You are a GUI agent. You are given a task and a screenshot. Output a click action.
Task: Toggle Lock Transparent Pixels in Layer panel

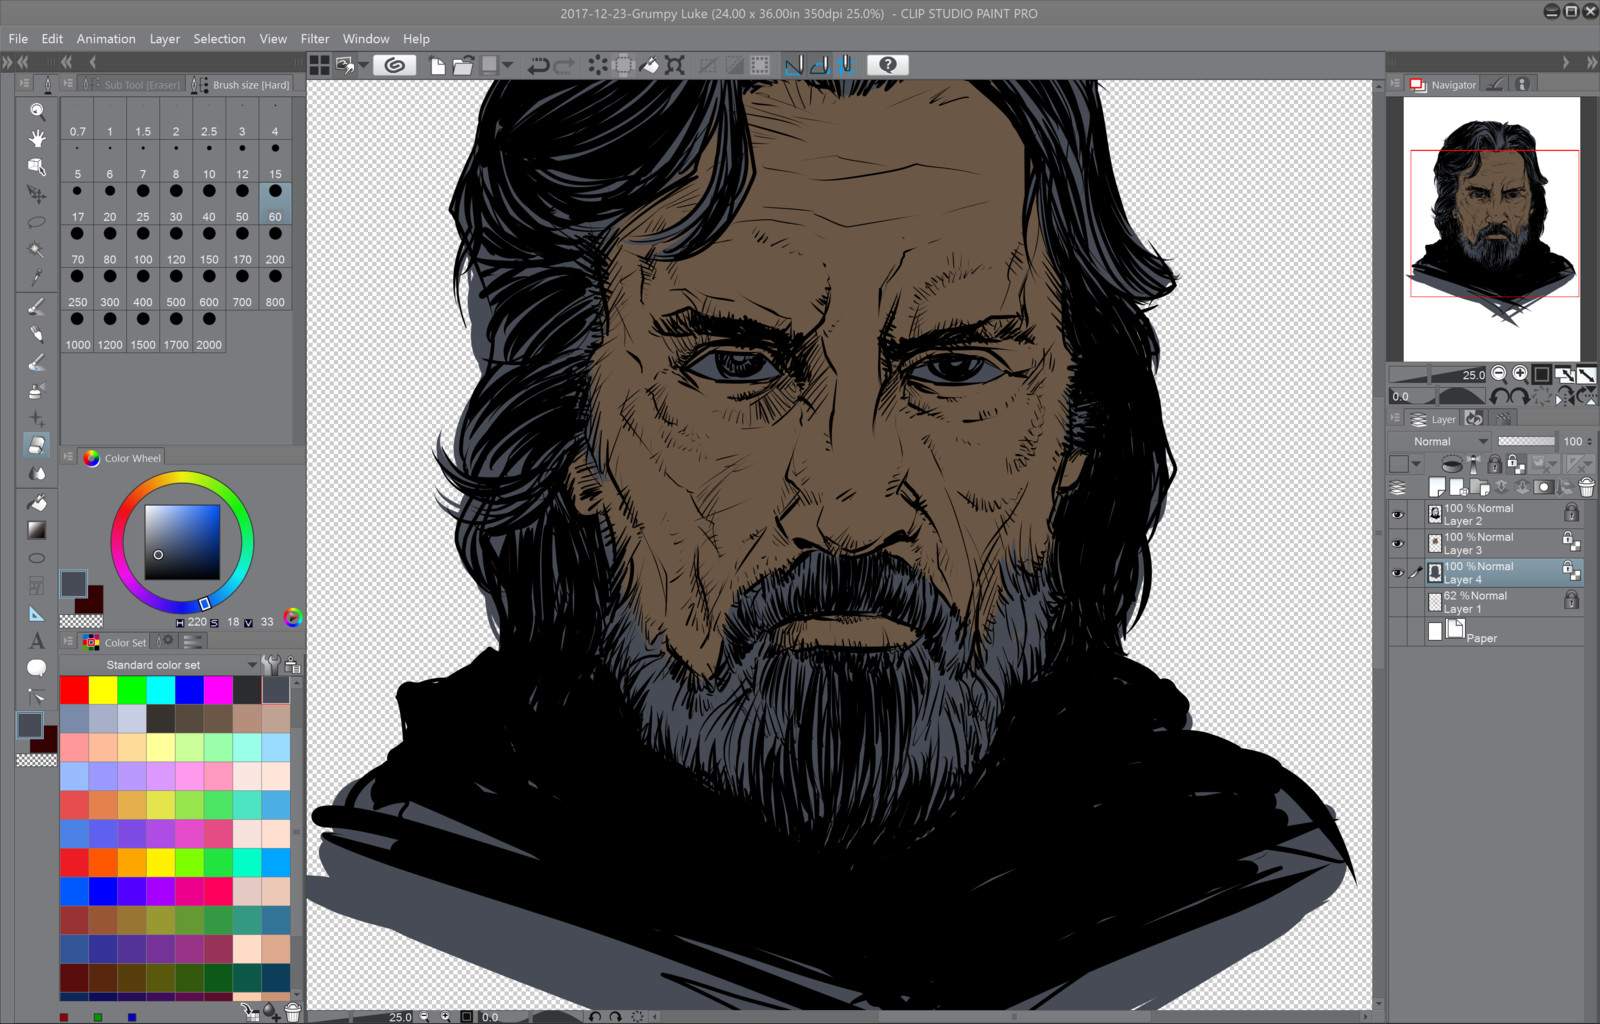point(1516,464)
